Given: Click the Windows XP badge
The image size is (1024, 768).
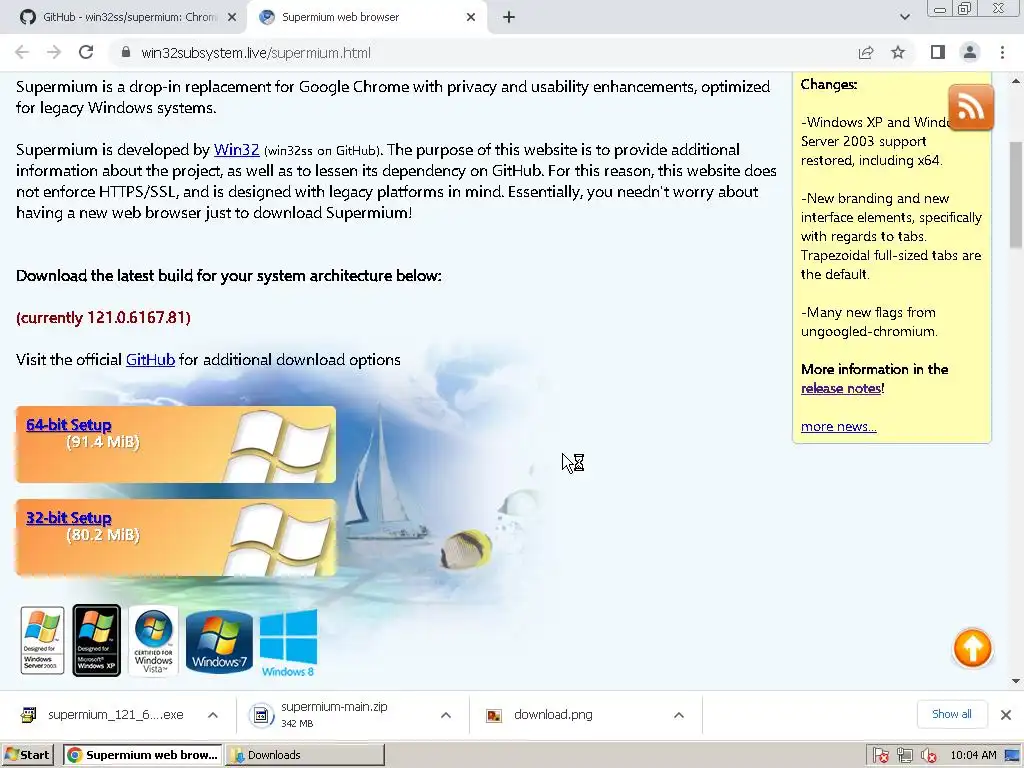Looking at the screenshot, I should 97,640.
